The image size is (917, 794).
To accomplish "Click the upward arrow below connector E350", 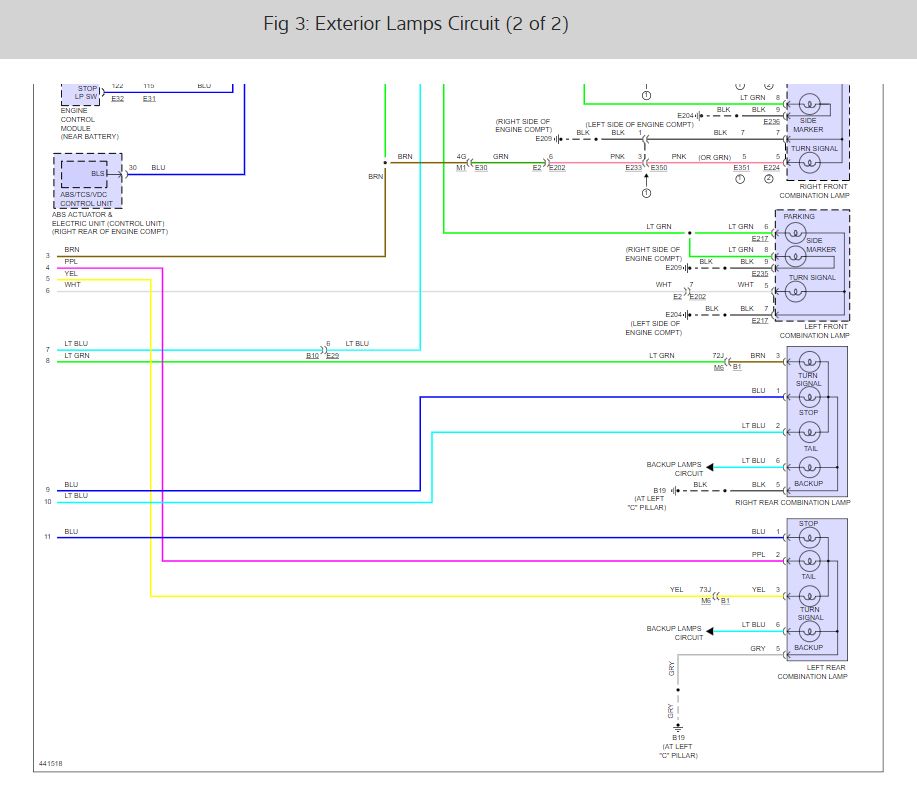I will click(x=646, y=179).
